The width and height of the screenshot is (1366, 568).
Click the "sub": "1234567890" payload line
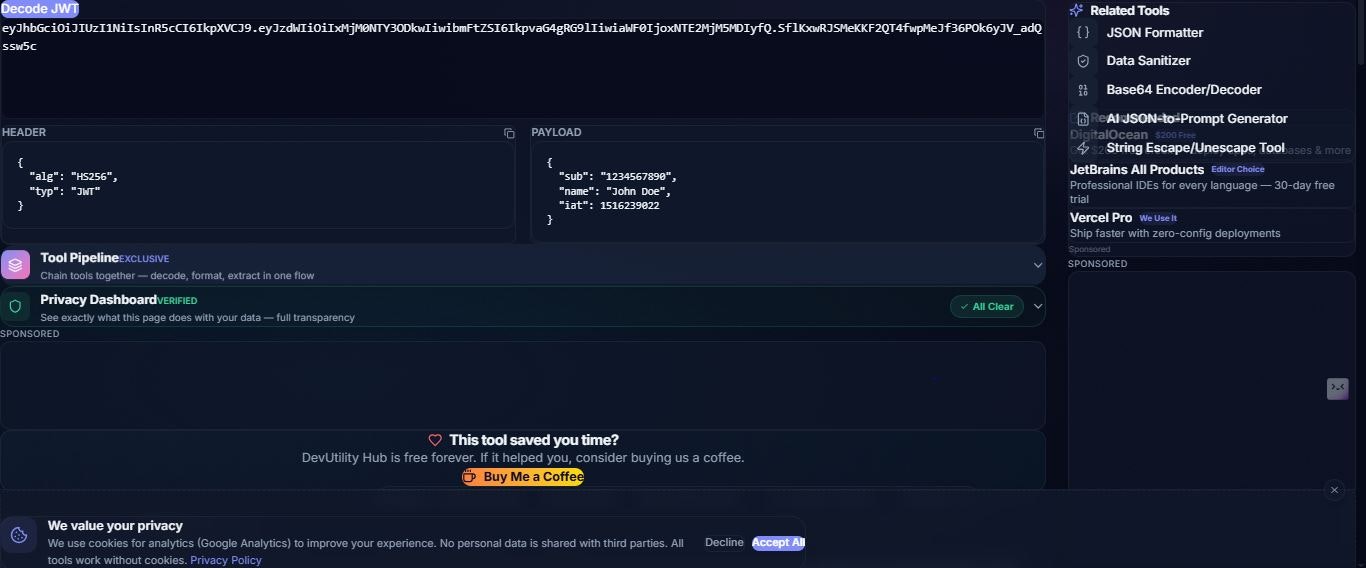[617, 177]
